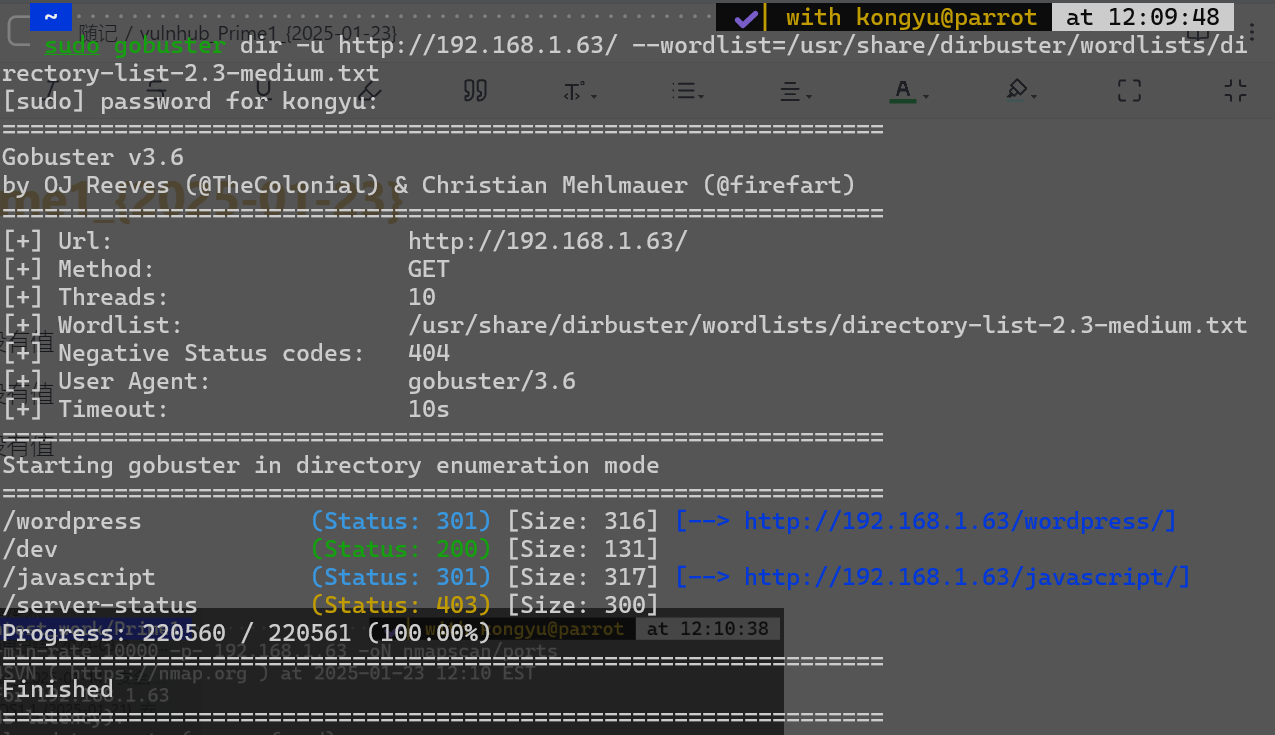Open the highlight color dropdown arrow
The image size is (1275, 735).
tap(1034, 96)
